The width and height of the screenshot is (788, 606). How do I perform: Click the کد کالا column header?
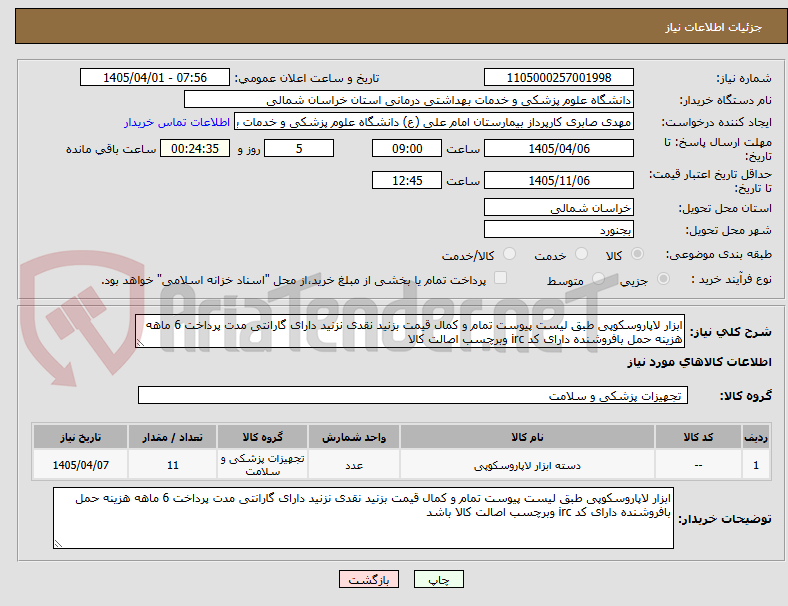coord(698,437)
